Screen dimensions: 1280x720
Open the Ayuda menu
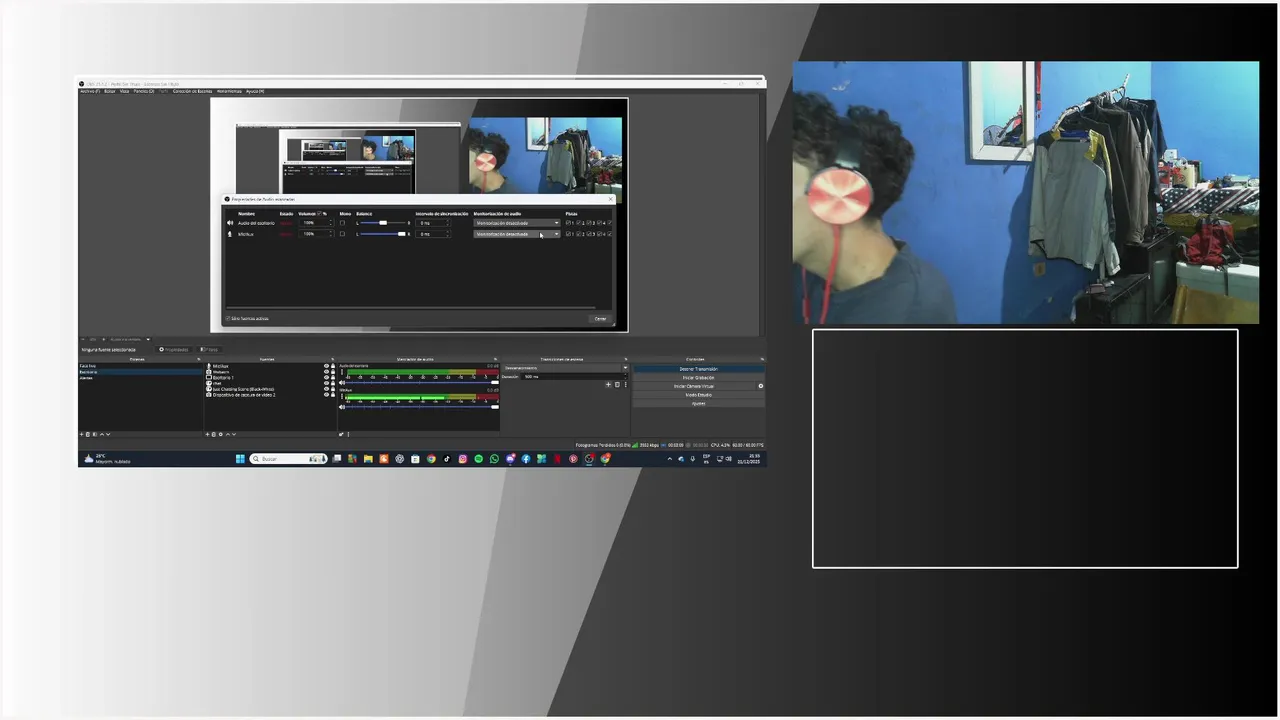tap(255, 91)
